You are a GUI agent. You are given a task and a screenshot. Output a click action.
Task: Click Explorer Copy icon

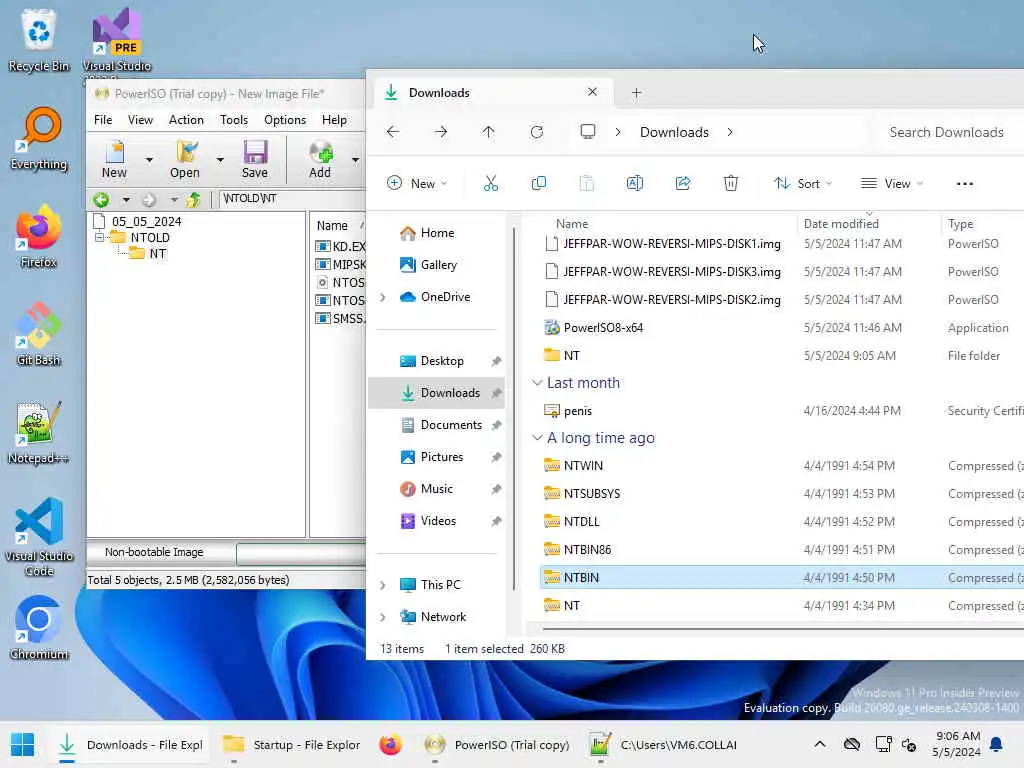[539, 184]
